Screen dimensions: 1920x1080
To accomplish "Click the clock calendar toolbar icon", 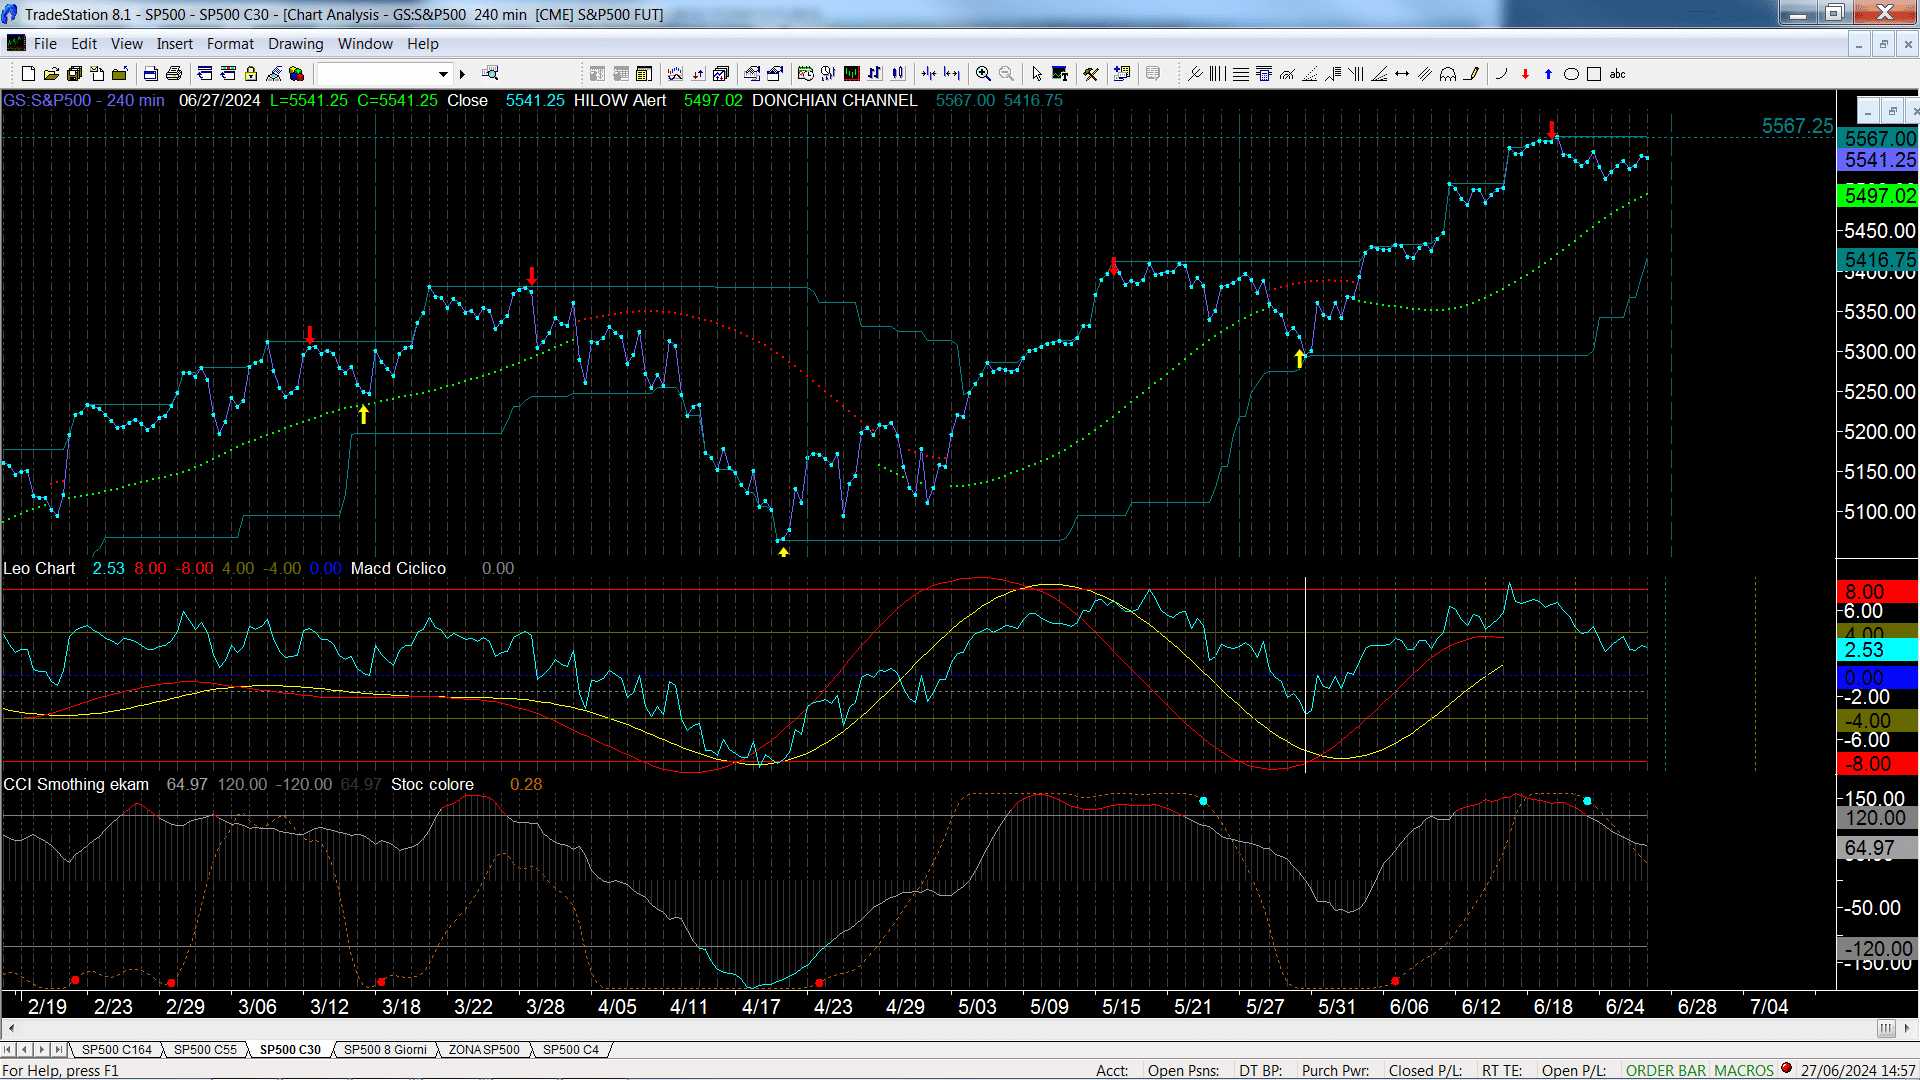I will [x=806, y=74].
